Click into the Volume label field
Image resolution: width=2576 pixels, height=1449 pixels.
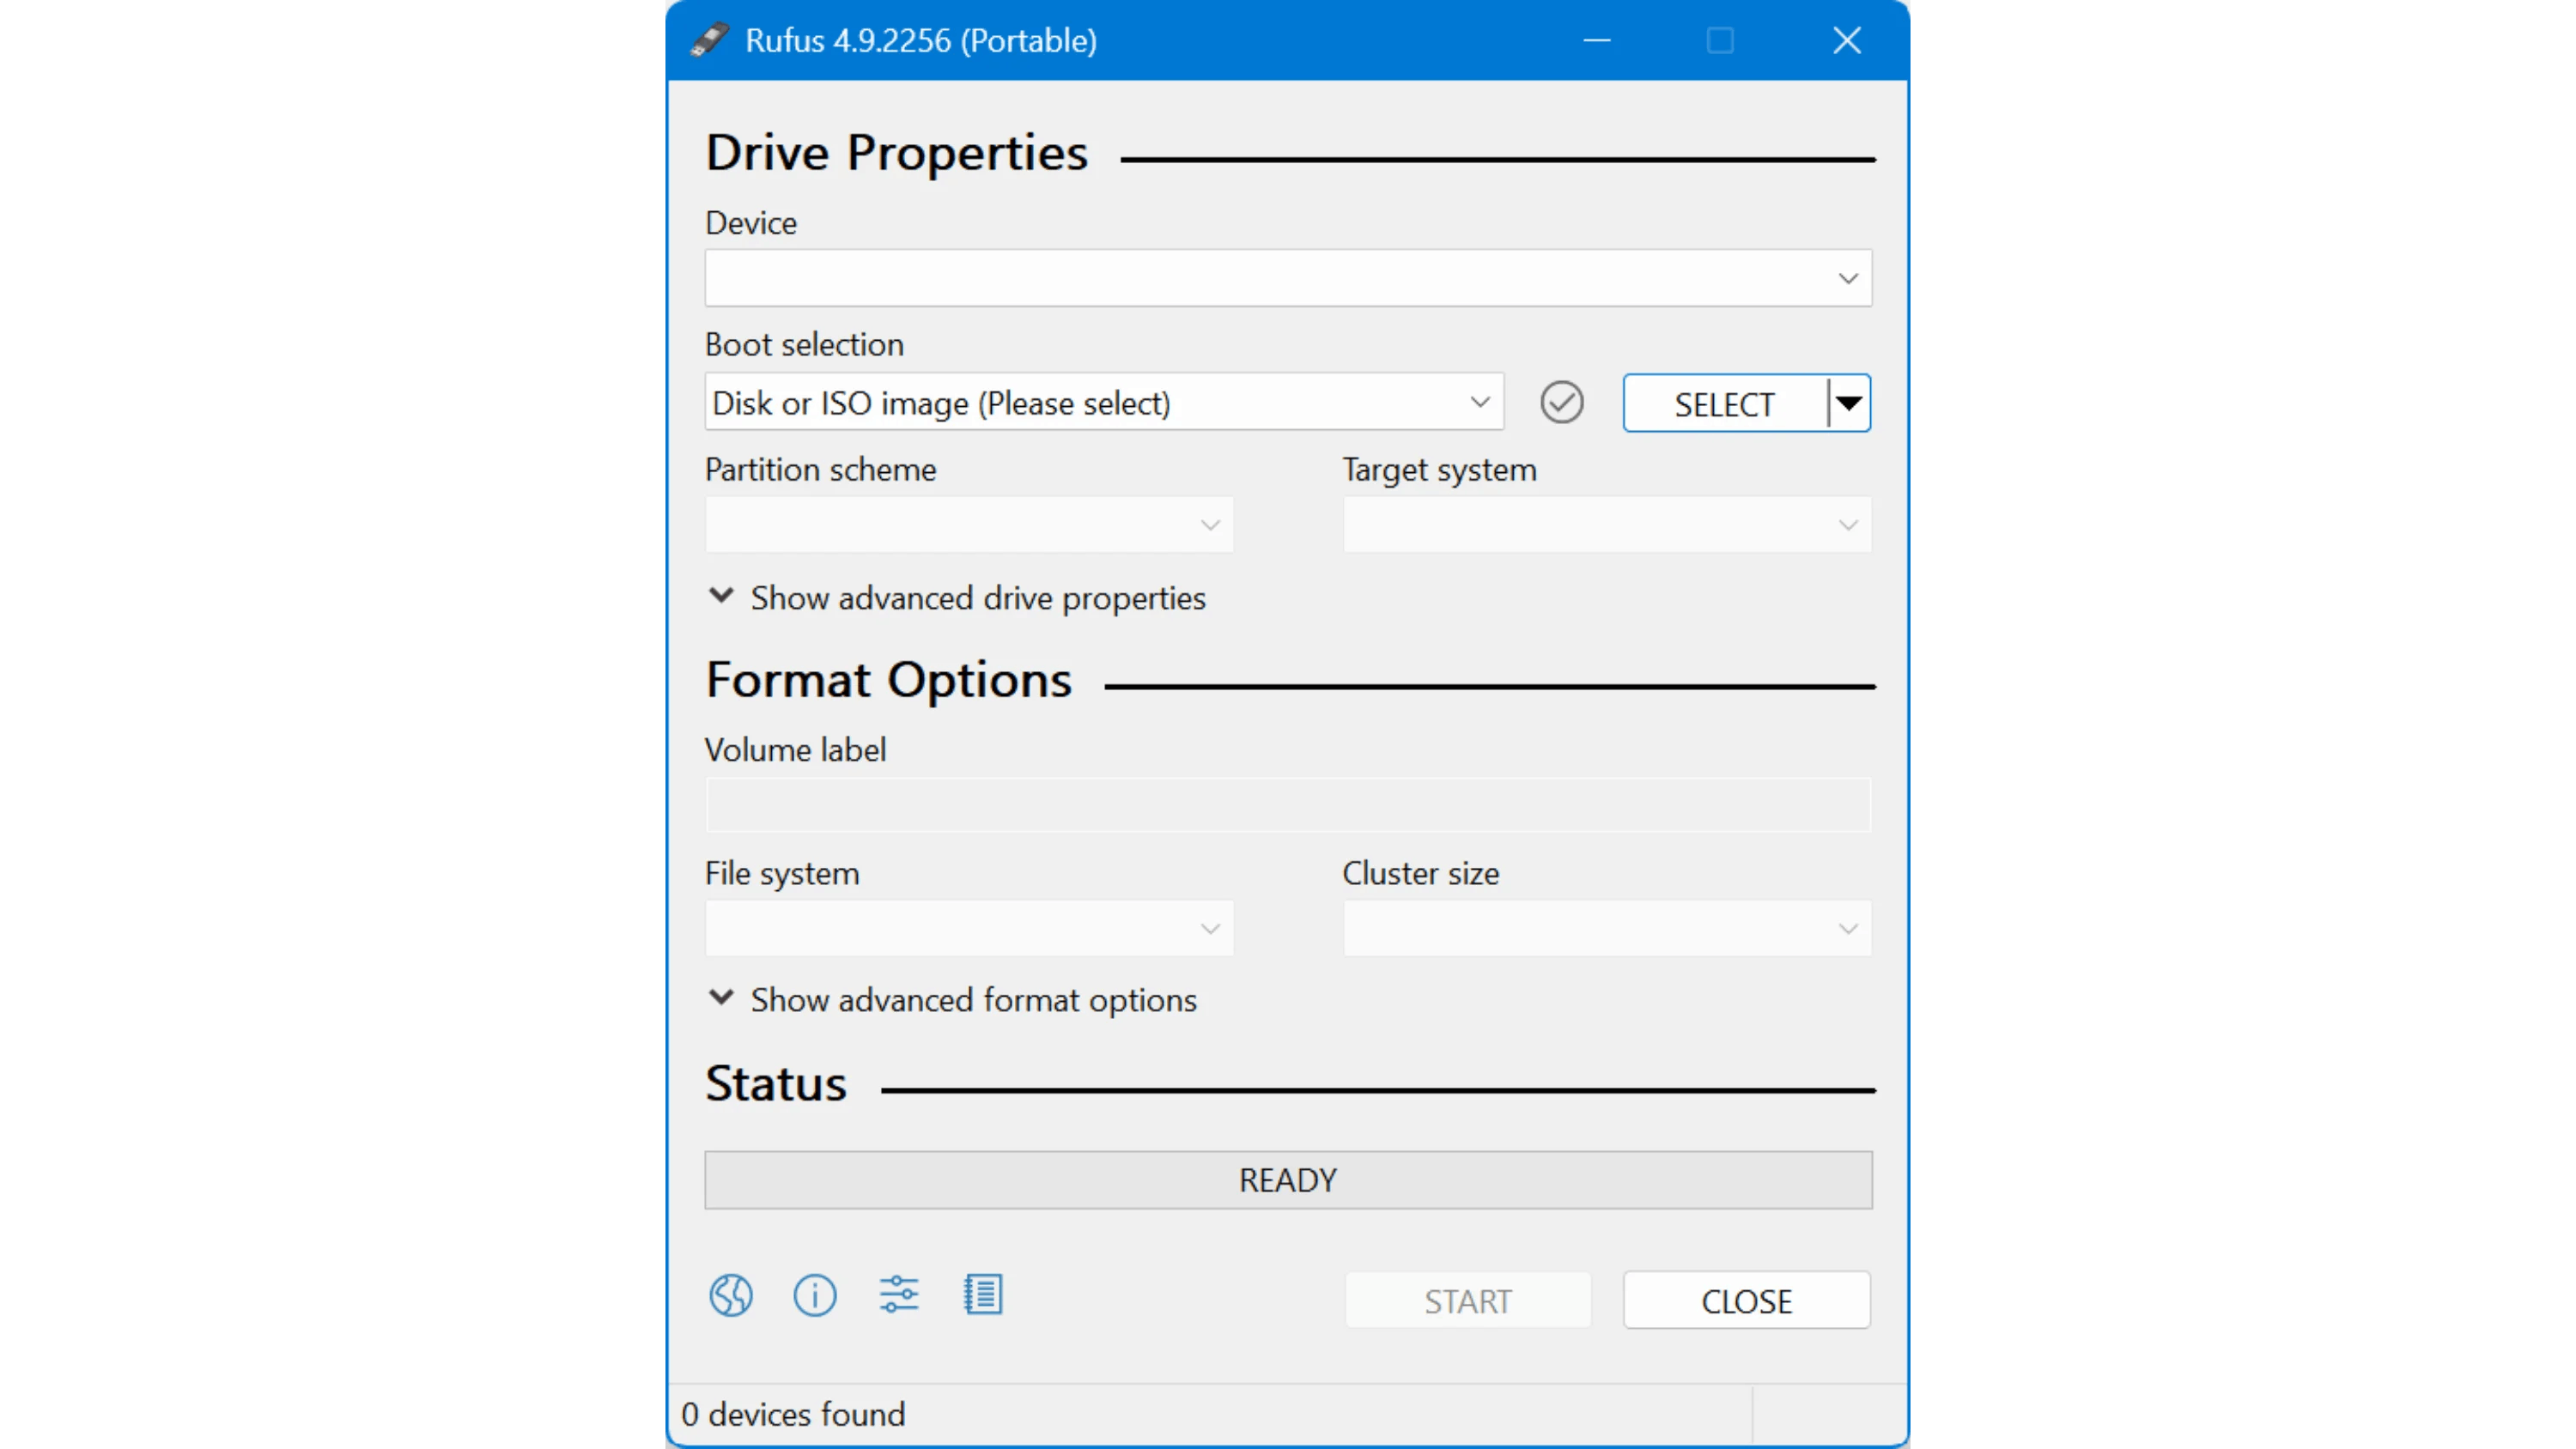1288,805
